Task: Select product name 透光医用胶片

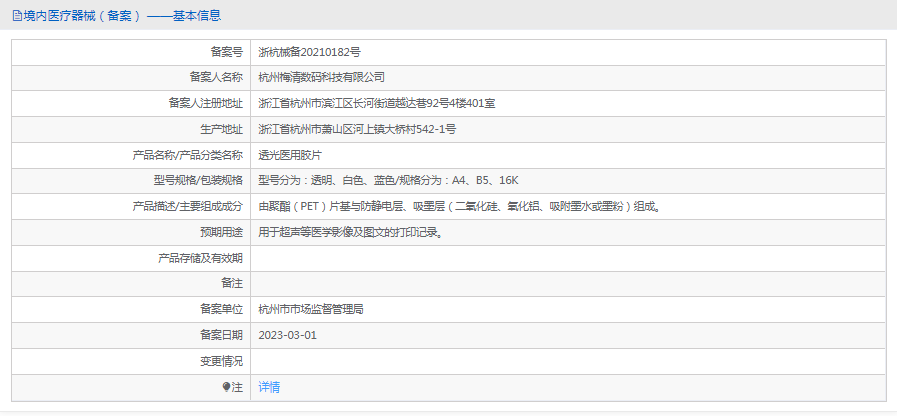Action: [x=290, y=155]
